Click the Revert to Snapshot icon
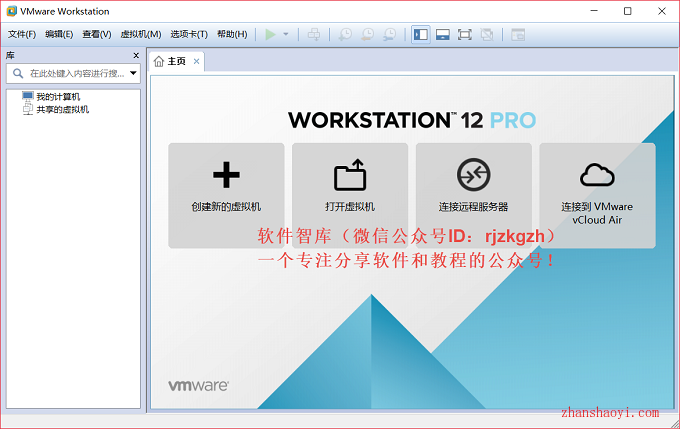The width and height of the screenshot is (680, 429). [x=368, y=34]
